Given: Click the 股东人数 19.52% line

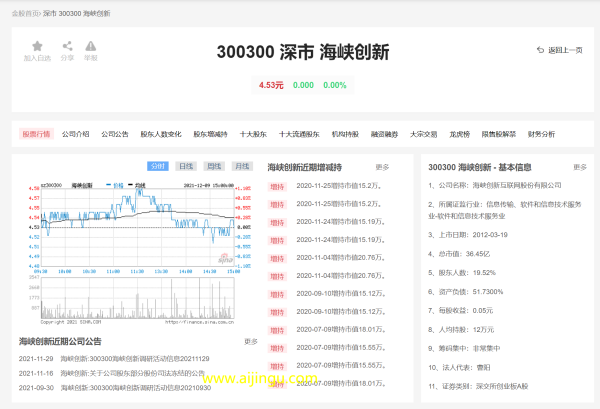Looking at the screenshot, I should 462,272.
